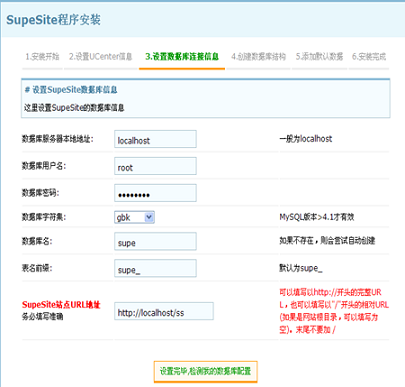Click the label 数据库密码
This screenshot has height=387, width=405.
tap(40, 193)
